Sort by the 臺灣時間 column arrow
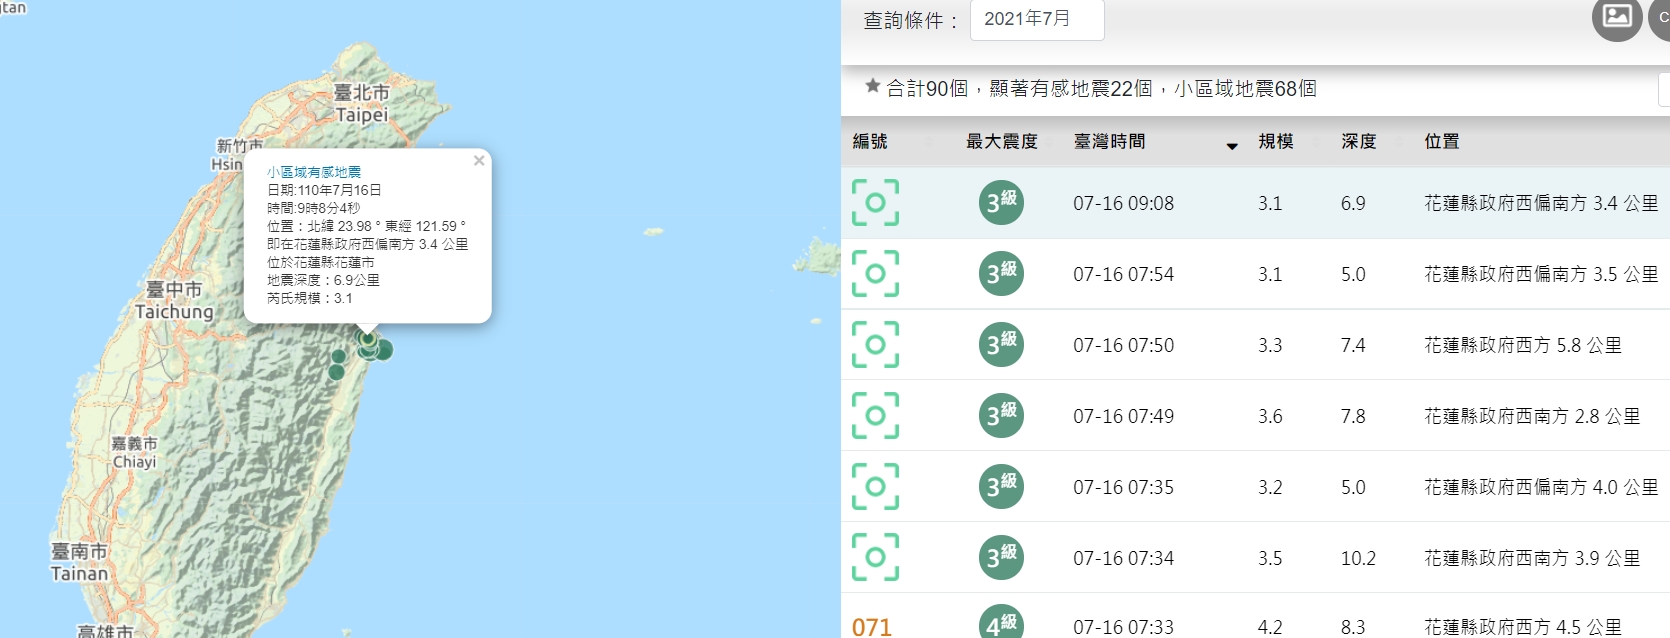The height and width of the screenshot is (638, 1670). (x=1232, y=146)
